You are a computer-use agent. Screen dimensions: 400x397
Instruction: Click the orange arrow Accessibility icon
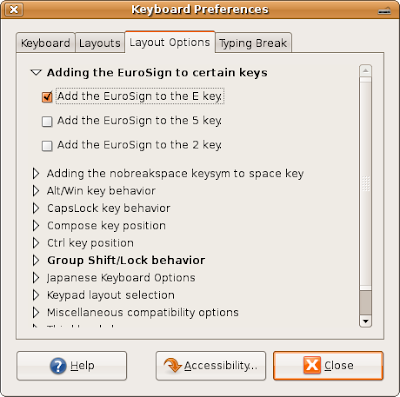point(173,366)
